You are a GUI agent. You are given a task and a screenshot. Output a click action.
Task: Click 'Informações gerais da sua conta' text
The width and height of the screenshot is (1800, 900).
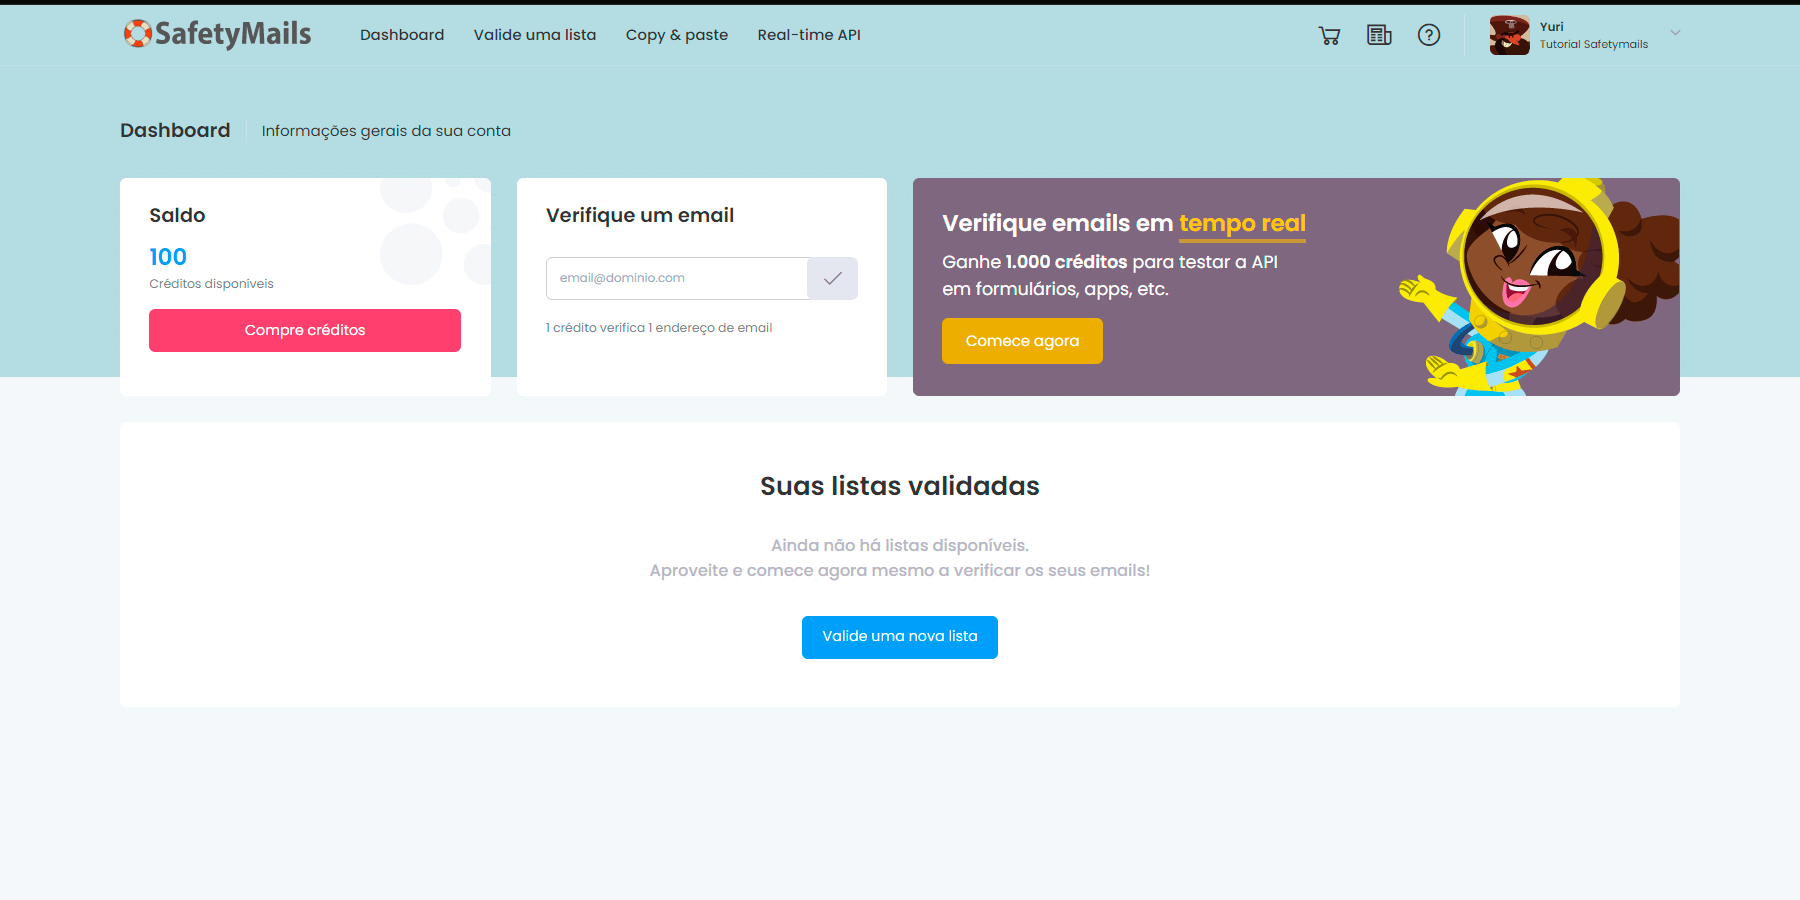click(x=386, y=131)
